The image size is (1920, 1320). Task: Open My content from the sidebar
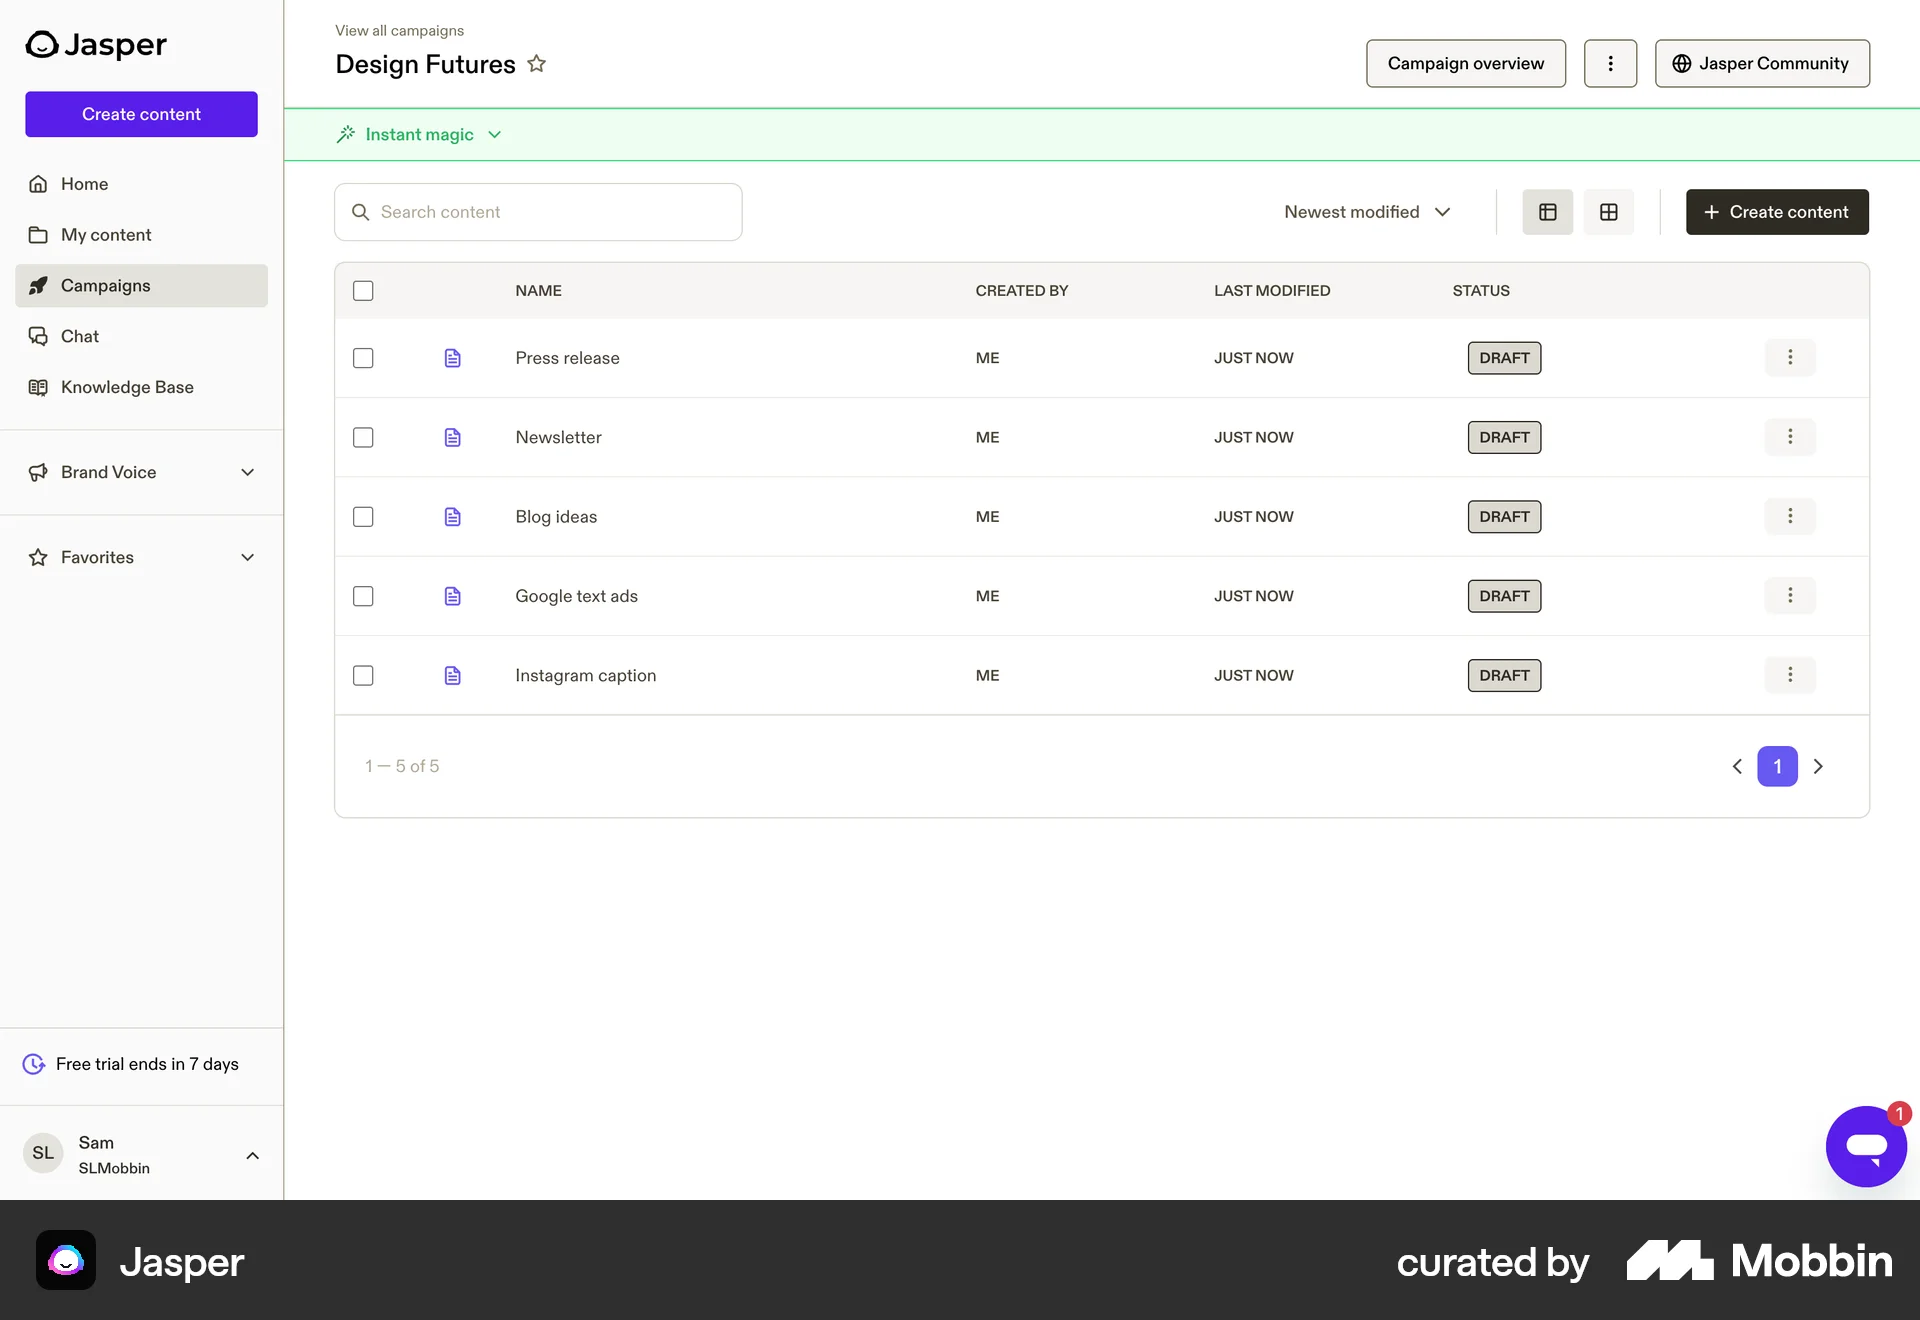(x=106, y=234)
